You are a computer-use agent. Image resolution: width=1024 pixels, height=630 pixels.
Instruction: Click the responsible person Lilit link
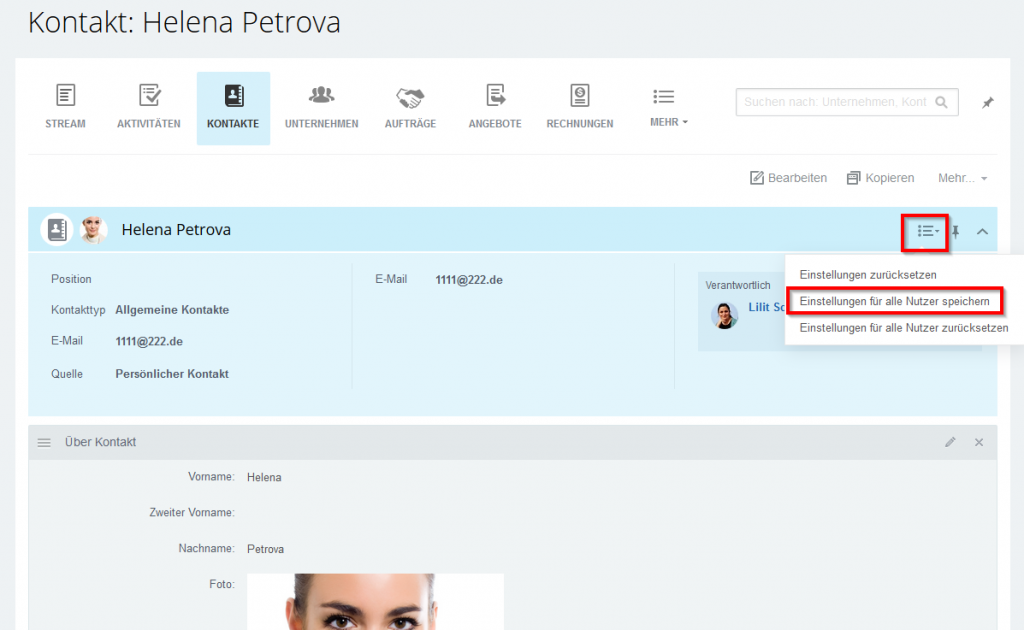767,307
